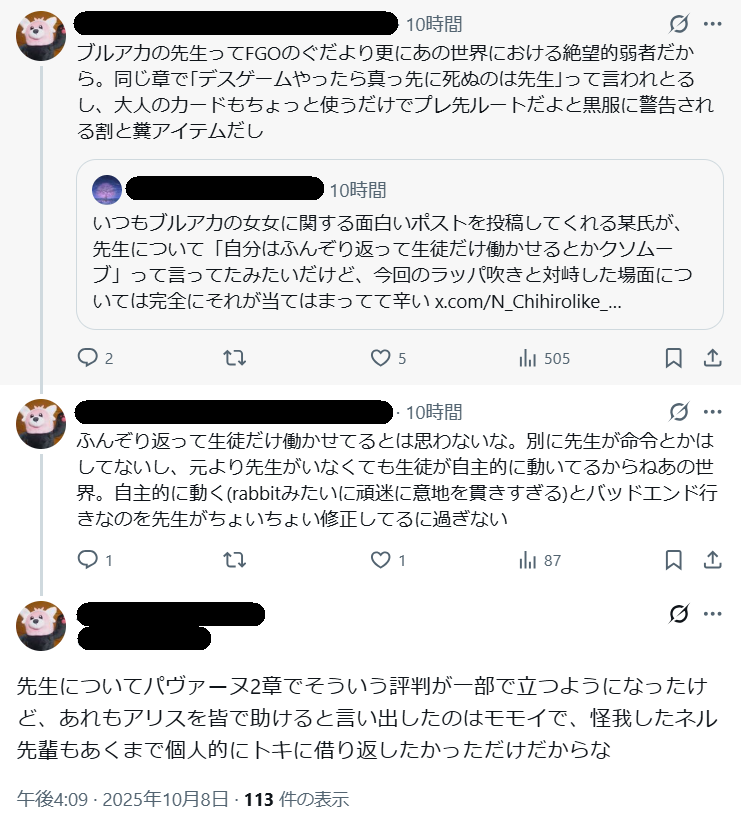The image size is (741, 829).
Task: Repost the first post in thread
Action: click(x=233, y=358)
